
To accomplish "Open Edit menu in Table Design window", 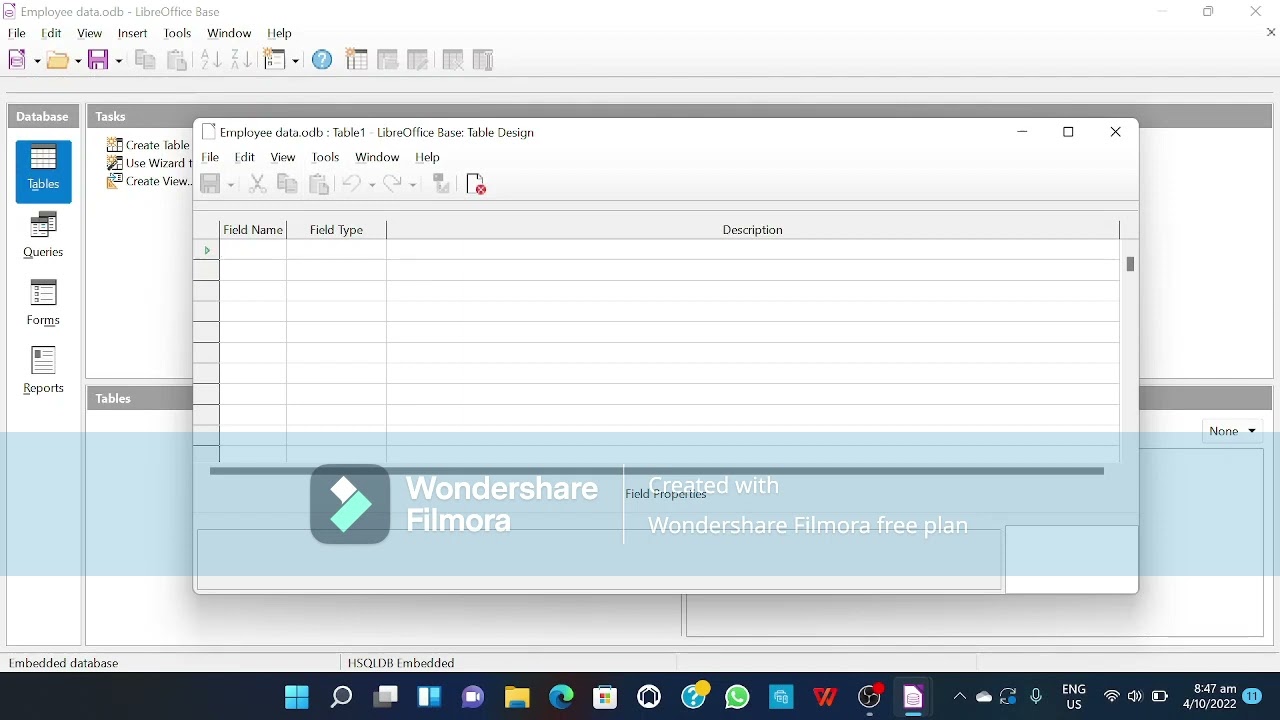I will 245,157.
